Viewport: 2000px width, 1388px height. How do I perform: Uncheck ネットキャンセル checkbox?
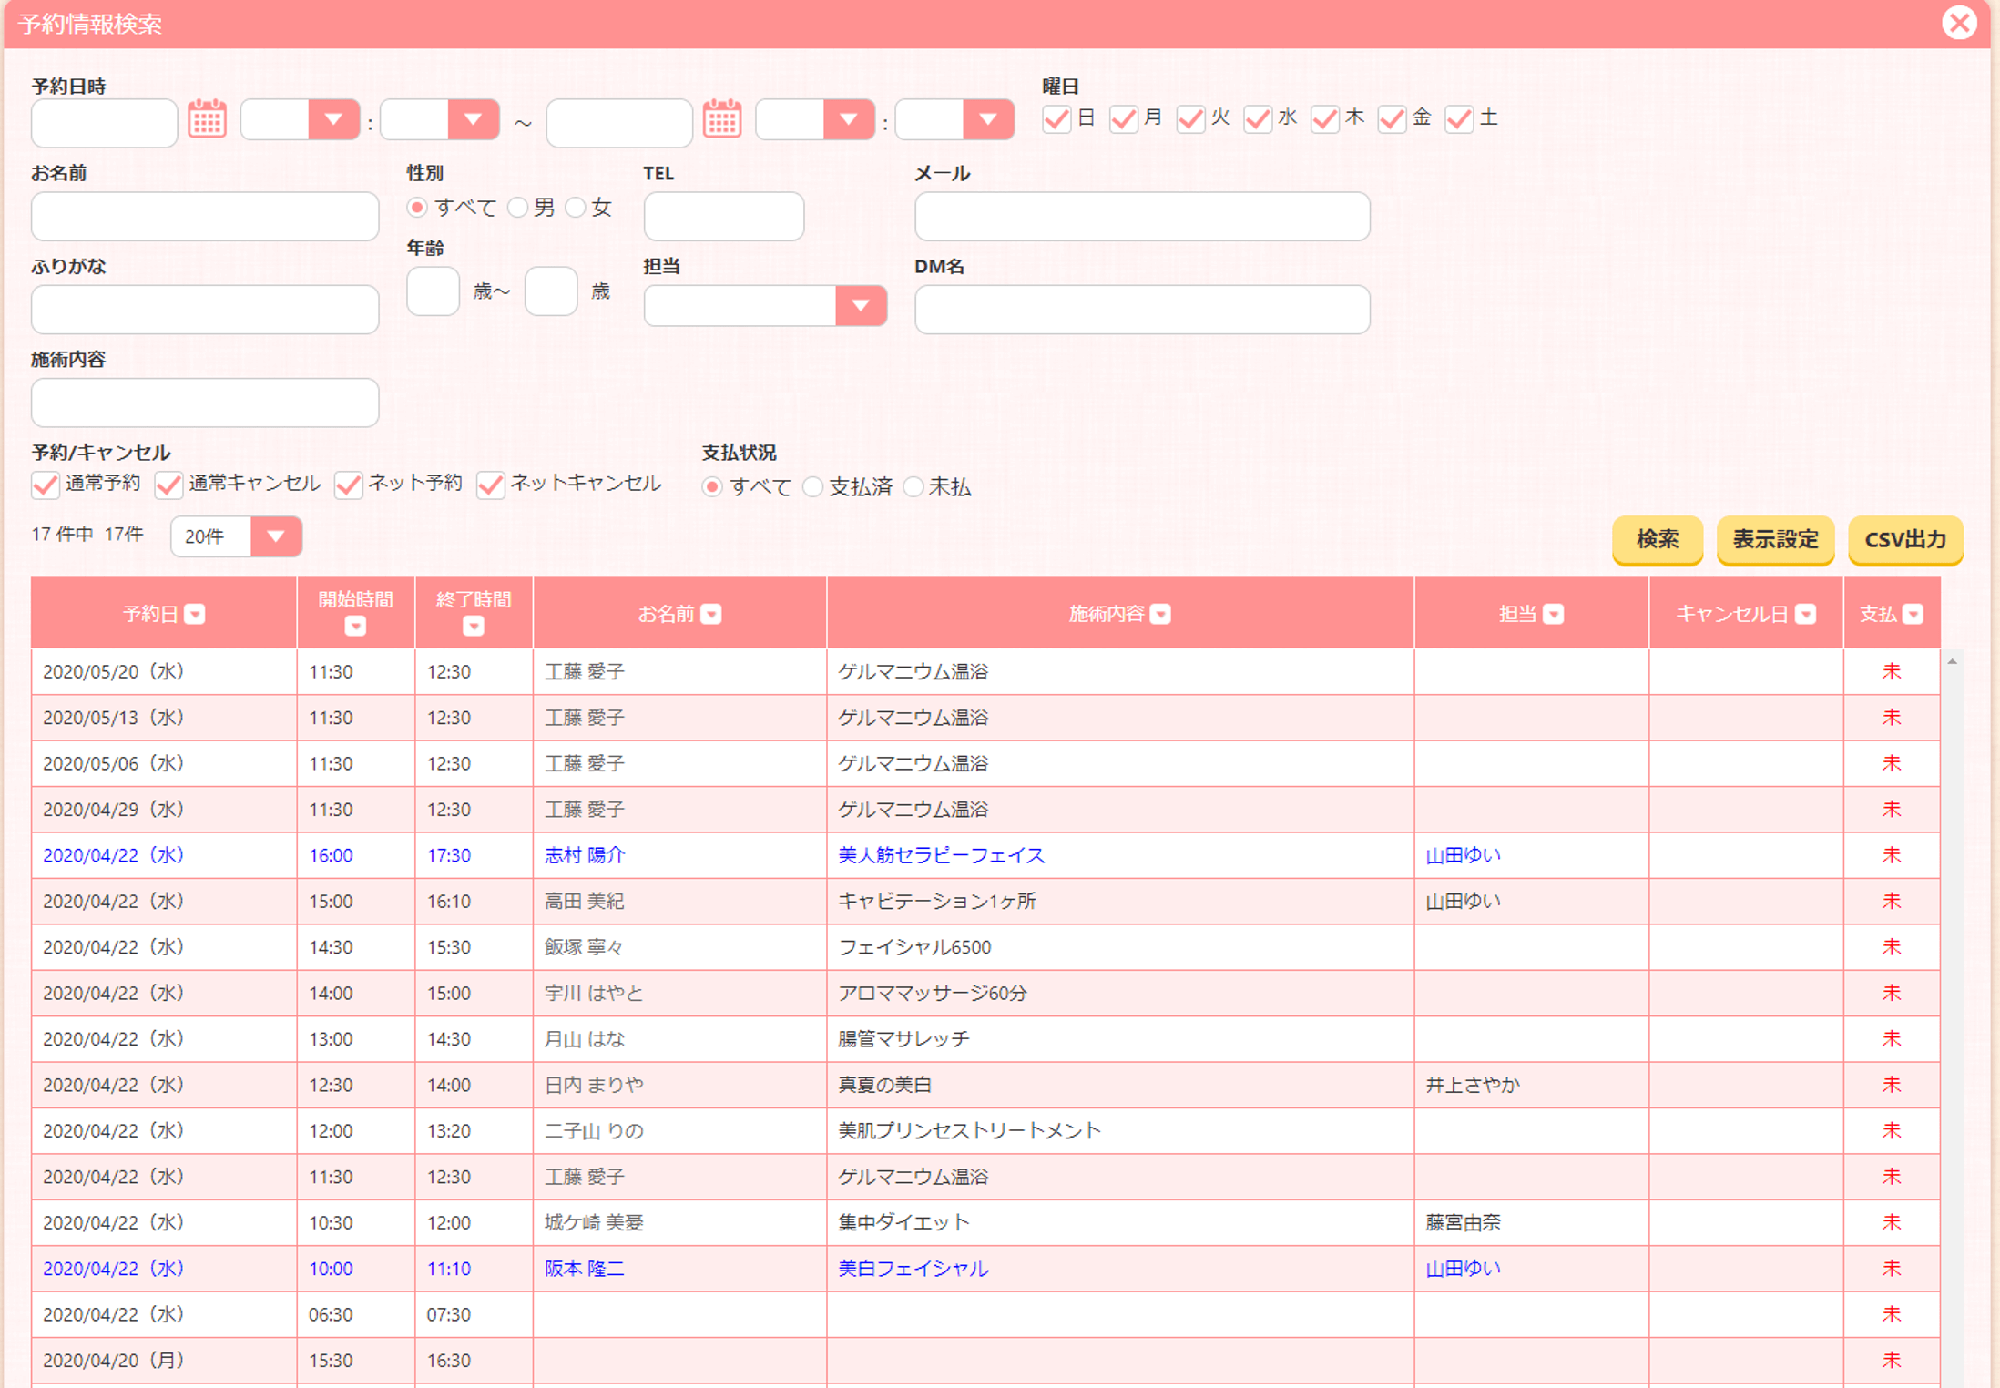[x=490, y=485]
